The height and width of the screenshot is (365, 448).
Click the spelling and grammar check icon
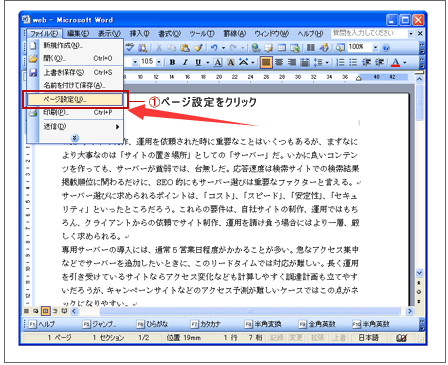[129, 48]
